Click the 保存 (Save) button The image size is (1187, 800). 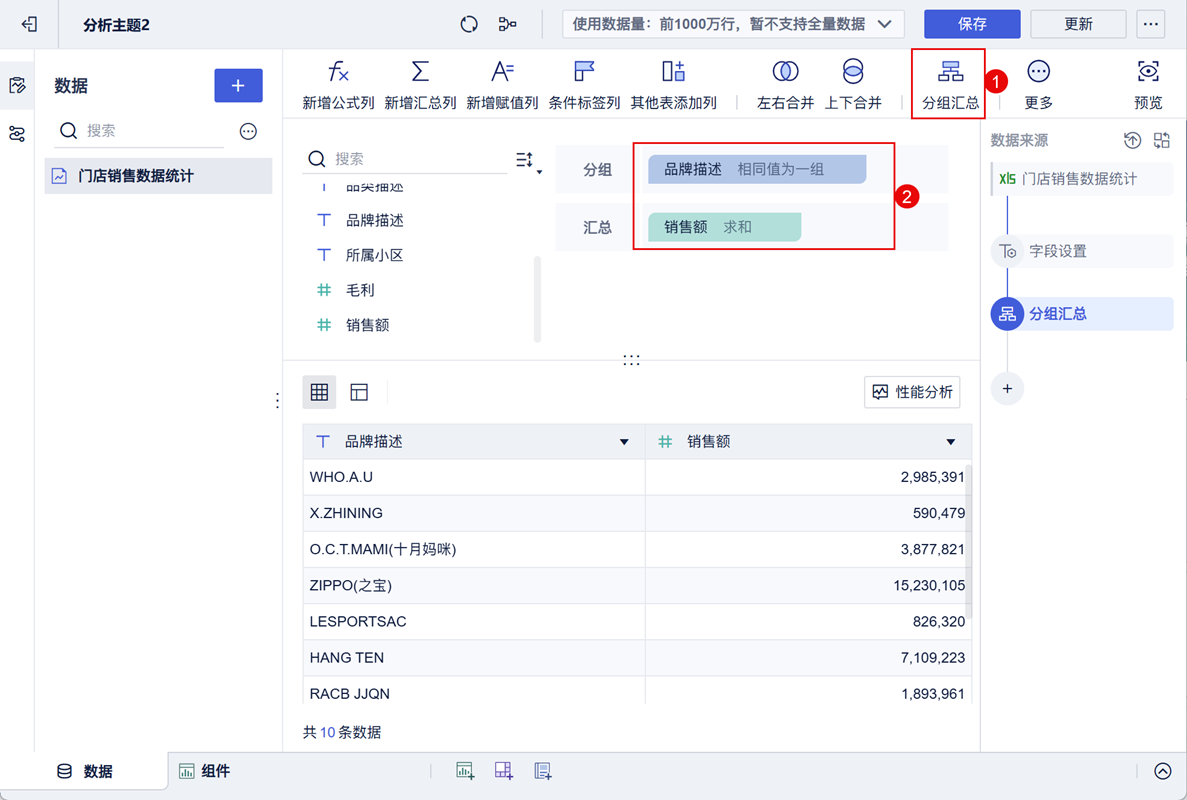pos(971,23)
